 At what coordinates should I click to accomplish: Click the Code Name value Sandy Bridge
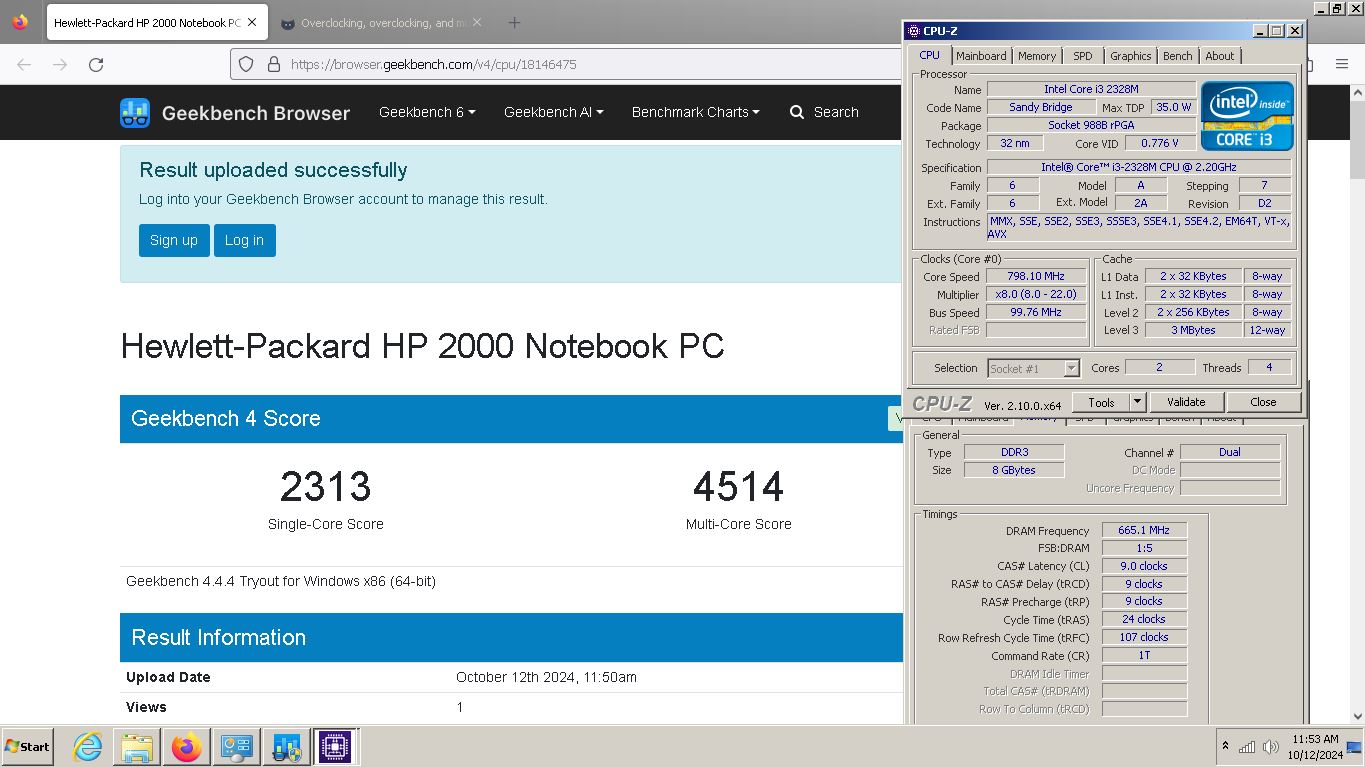[x=1040, y=107]
